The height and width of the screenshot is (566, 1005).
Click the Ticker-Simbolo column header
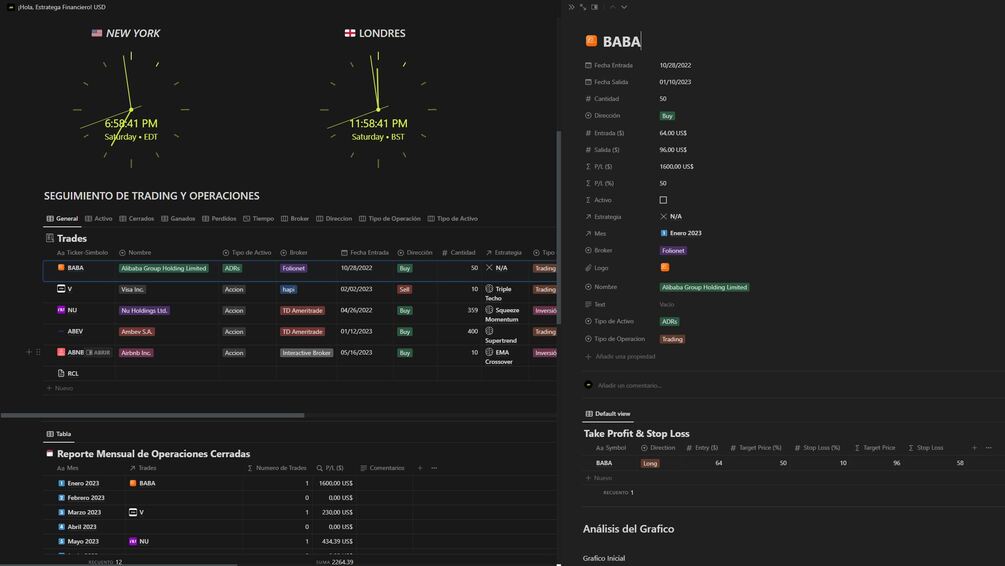(82, 253)
